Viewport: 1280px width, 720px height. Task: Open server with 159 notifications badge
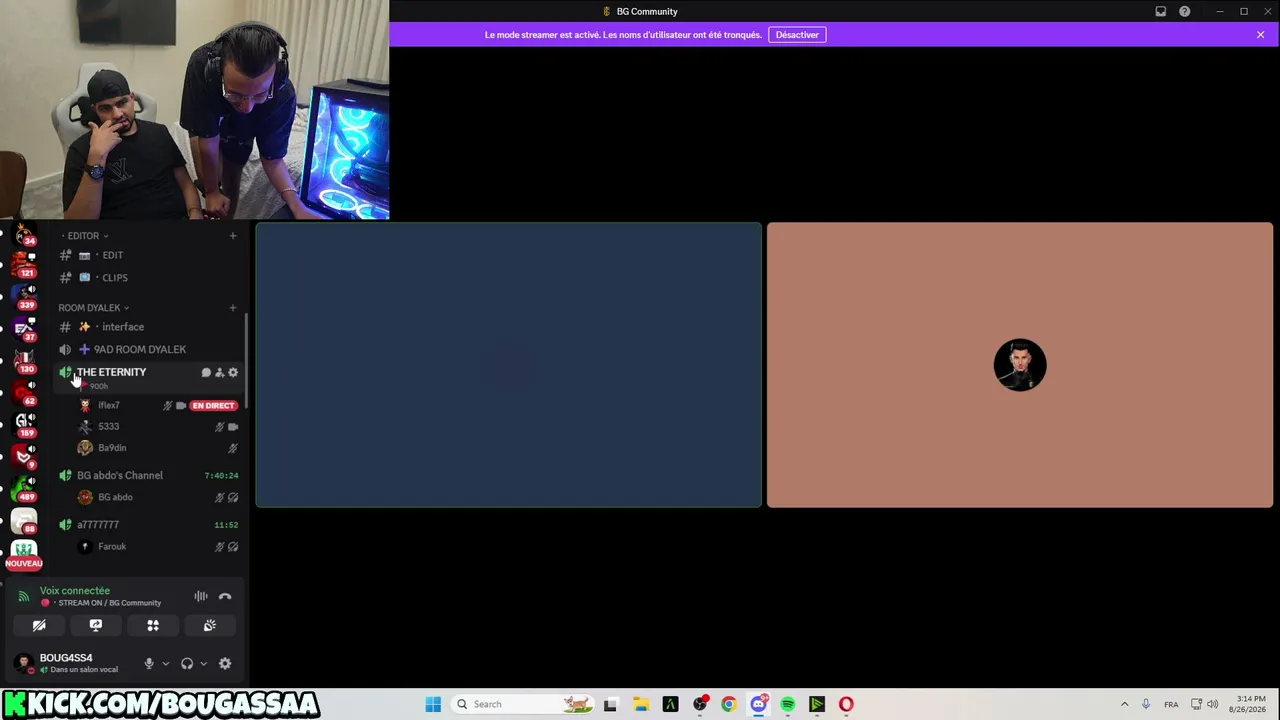(x=24, y=426)
